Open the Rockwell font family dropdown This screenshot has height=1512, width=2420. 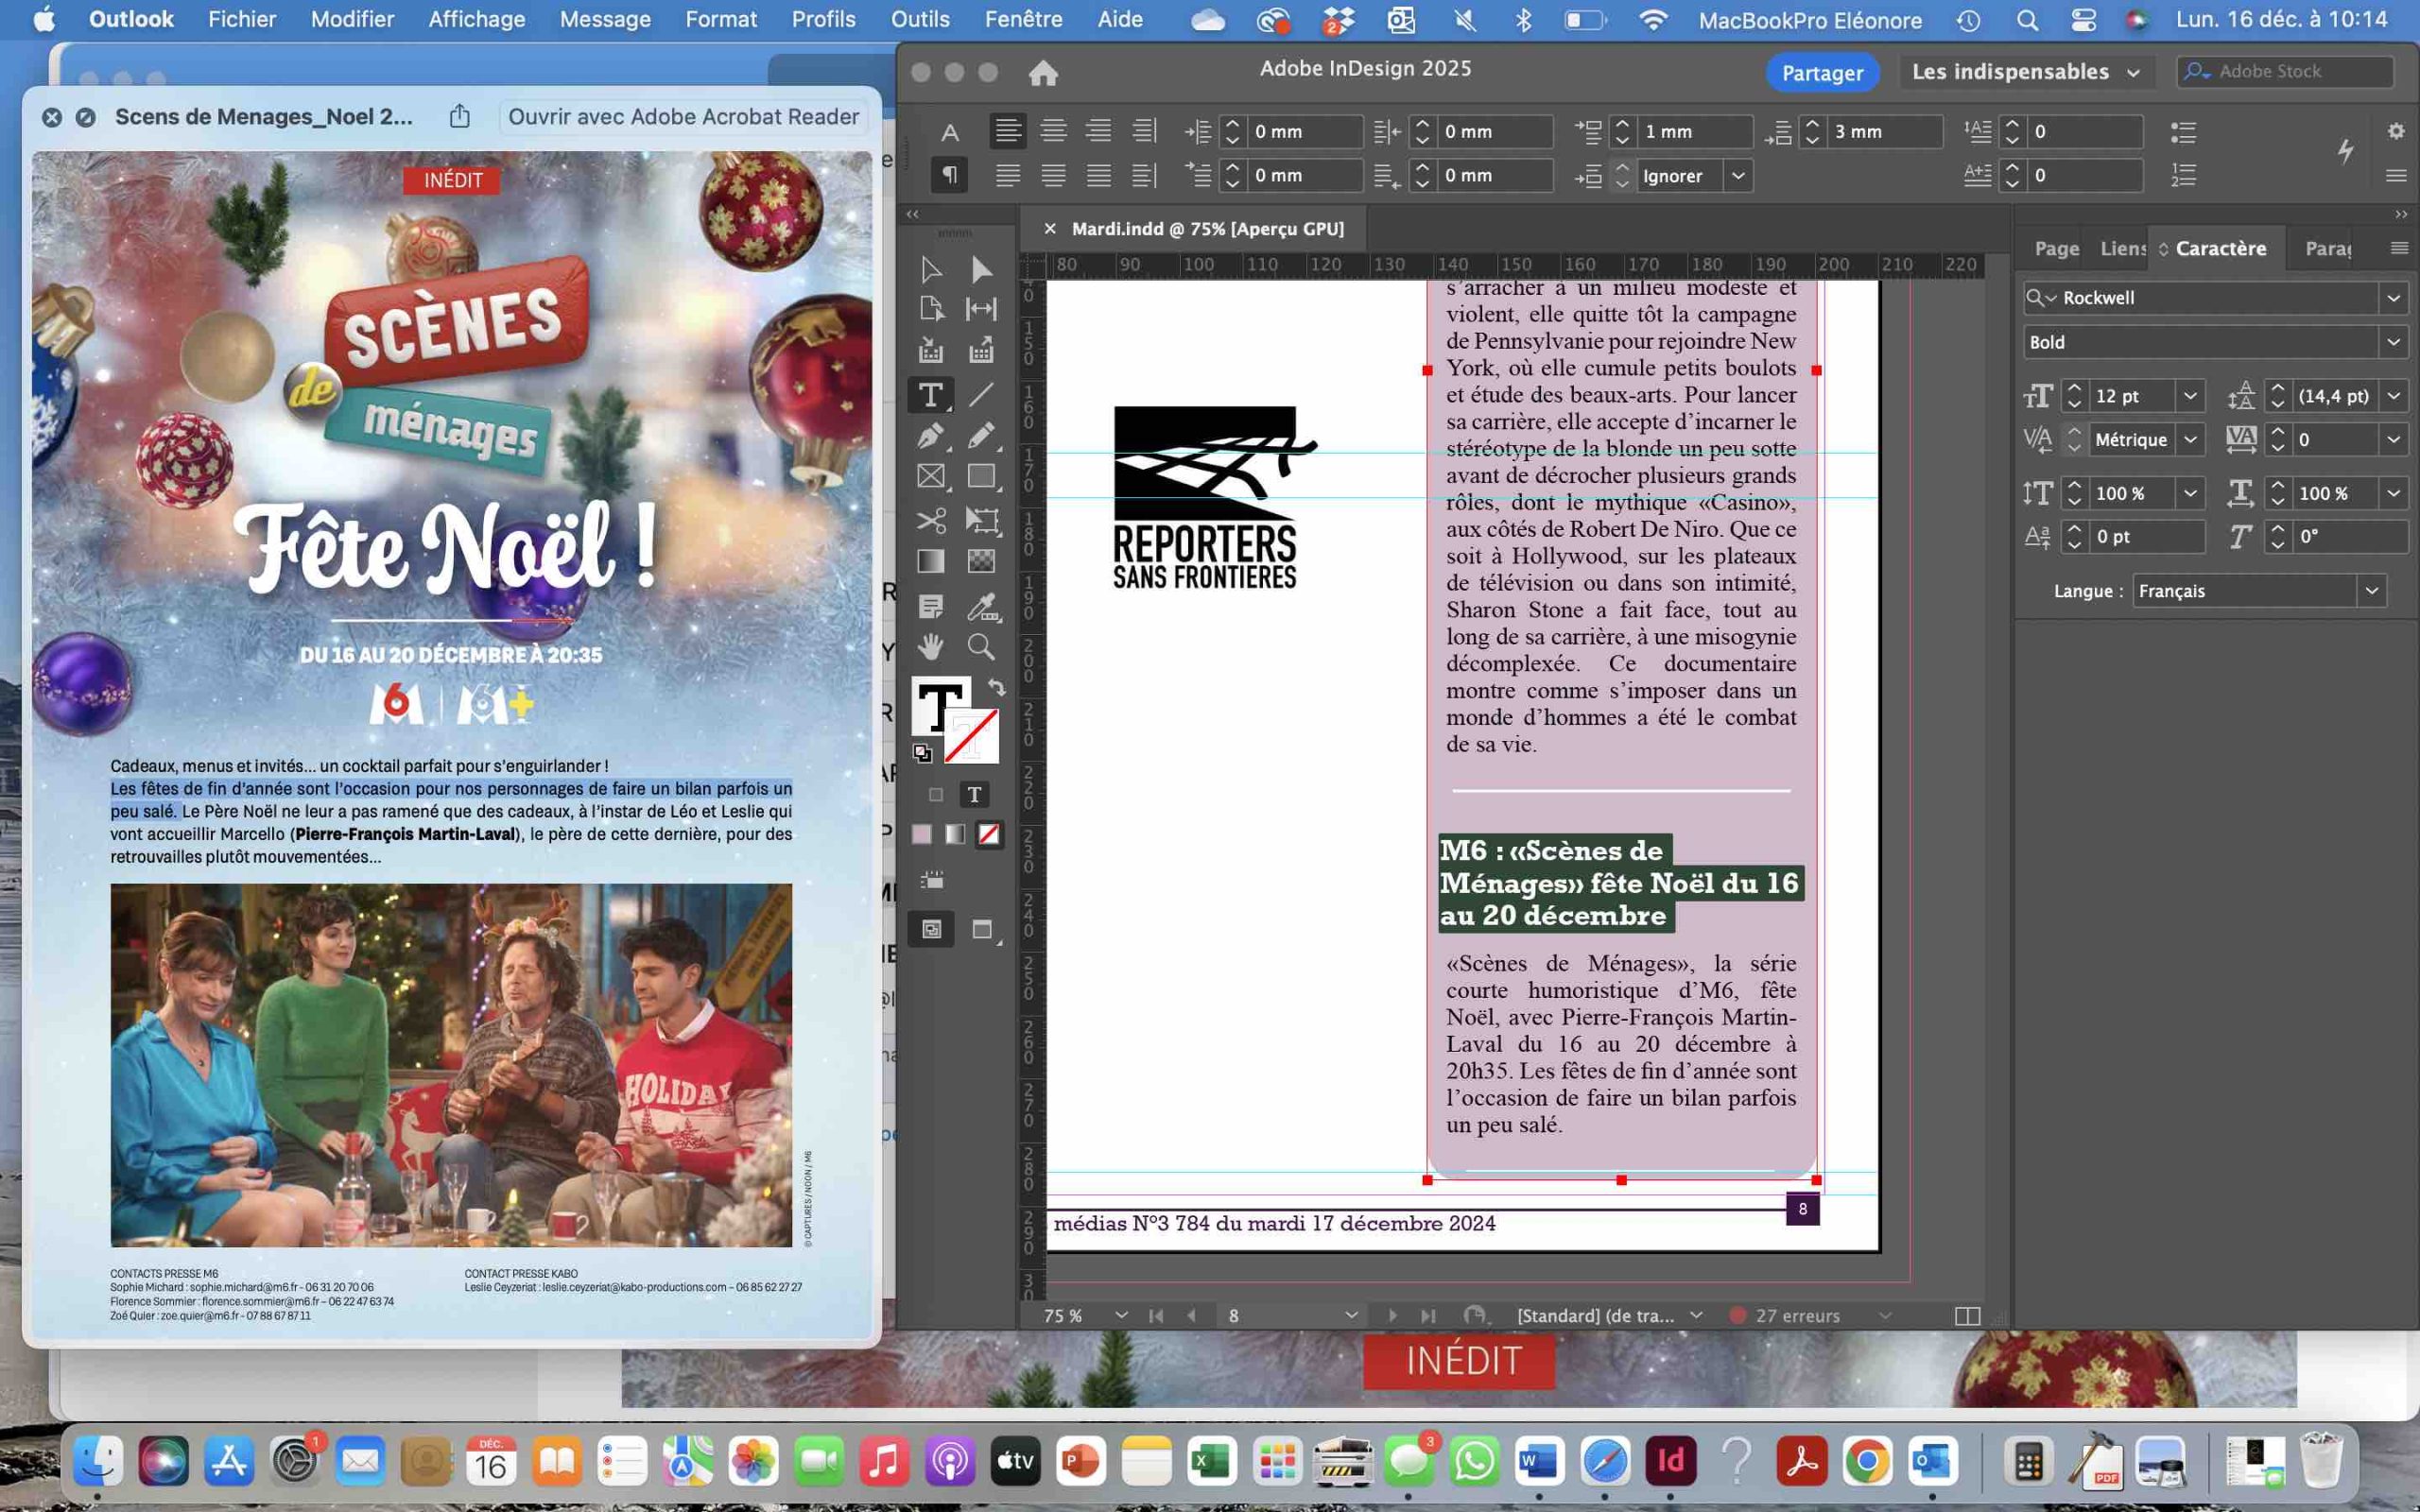pos(2393,298)
